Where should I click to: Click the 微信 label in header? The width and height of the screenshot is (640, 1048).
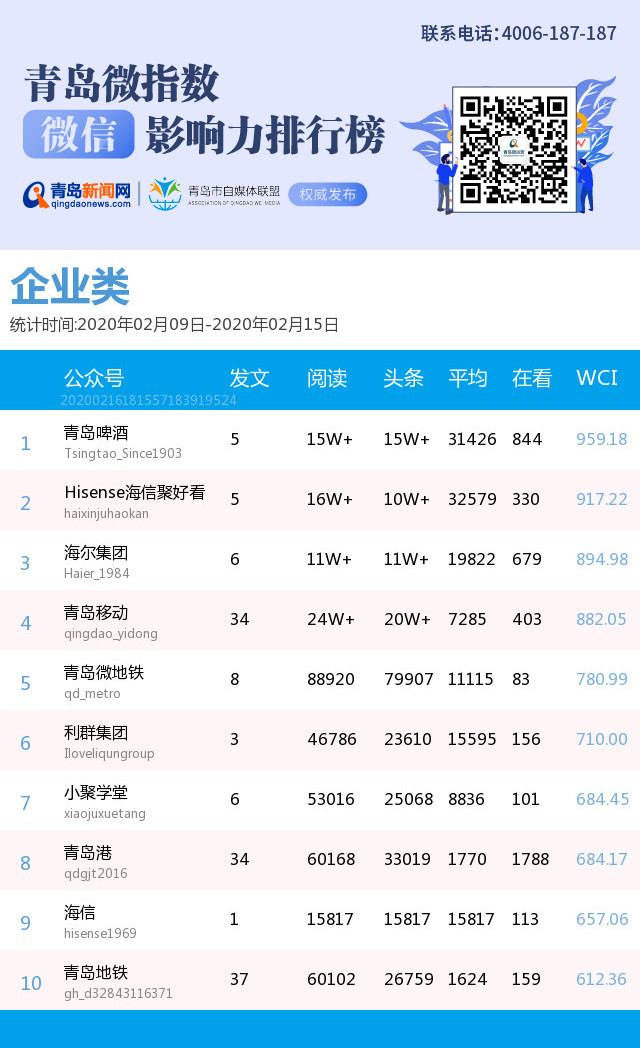(78, 135)
